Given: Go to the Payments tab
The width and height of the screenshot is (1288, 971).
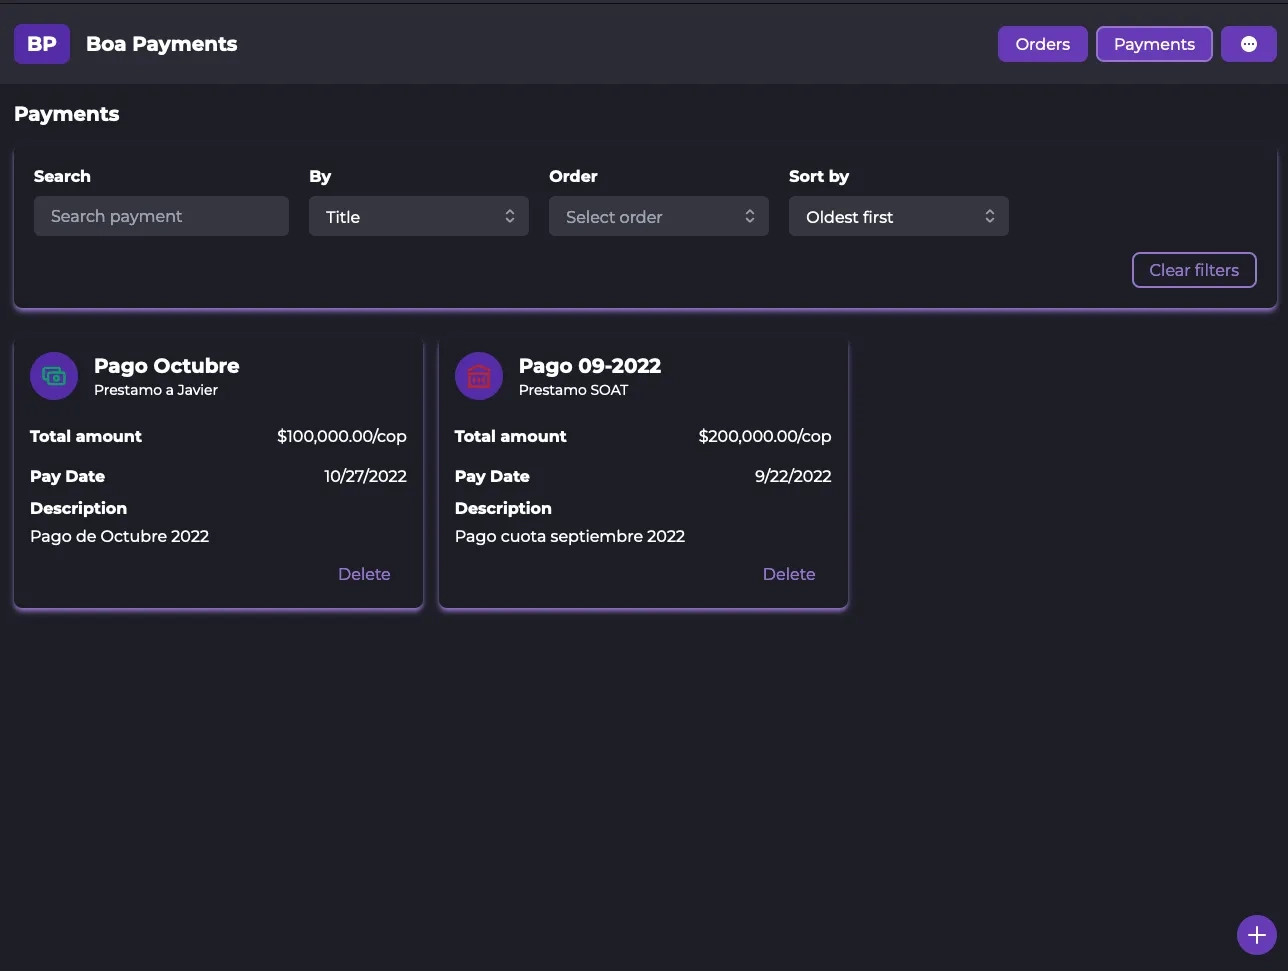Looking at the screenshot, I should [x=1154, y=44].
